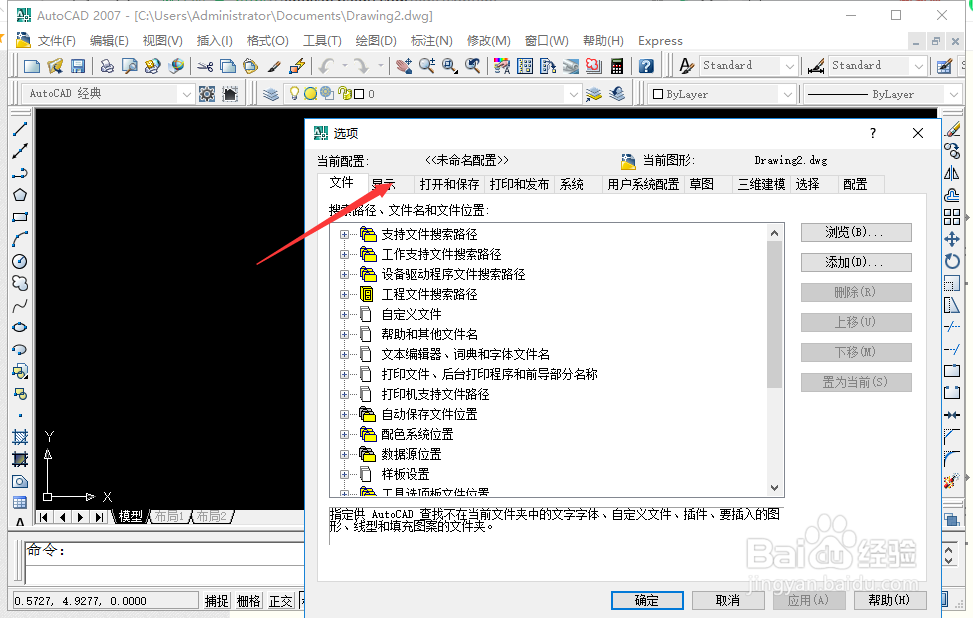Viewport: 973px width, 618px height.
Task: Click the 添加(D)... button
Action: [856, 262]
